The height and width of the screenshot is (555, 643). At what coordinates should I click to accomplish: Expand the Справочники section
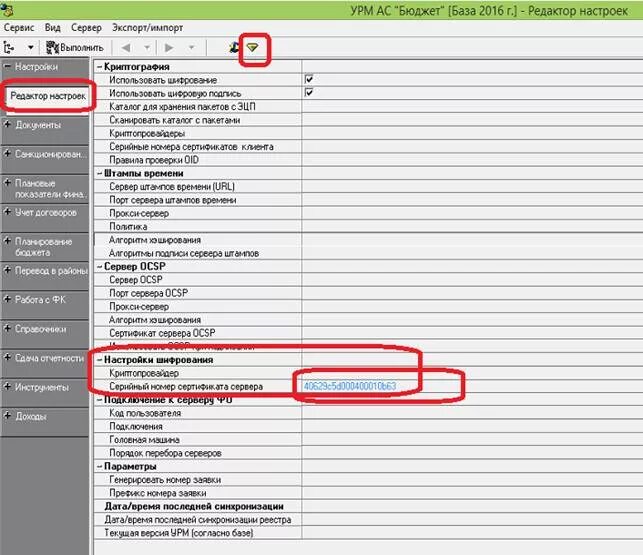[7, 328]
